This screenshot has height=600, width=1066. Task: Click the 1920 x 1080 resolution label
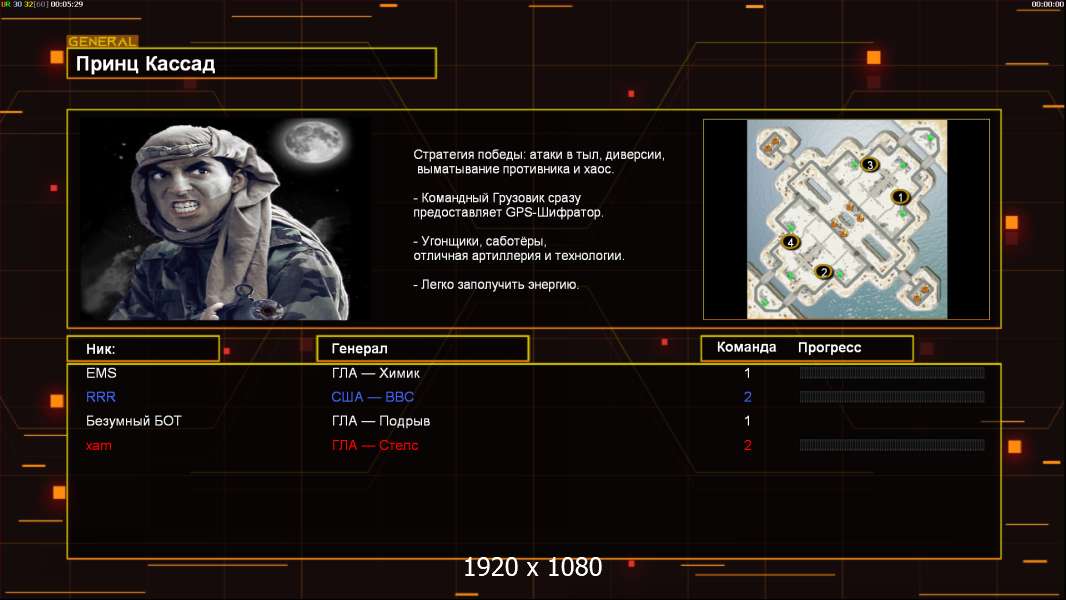533,567
